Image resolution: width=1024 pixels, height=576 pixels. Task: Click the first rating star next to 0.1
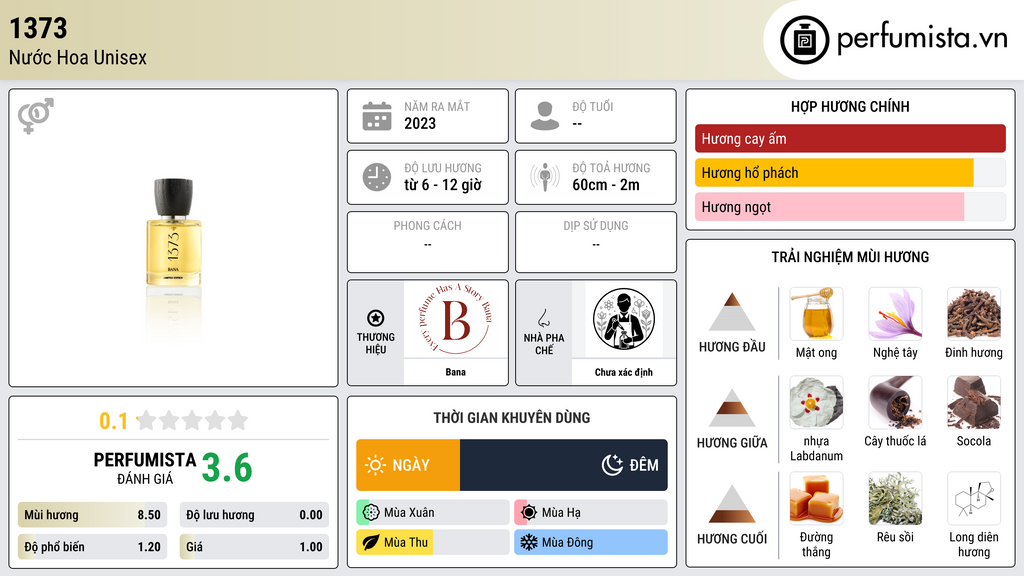click(147, 420)
